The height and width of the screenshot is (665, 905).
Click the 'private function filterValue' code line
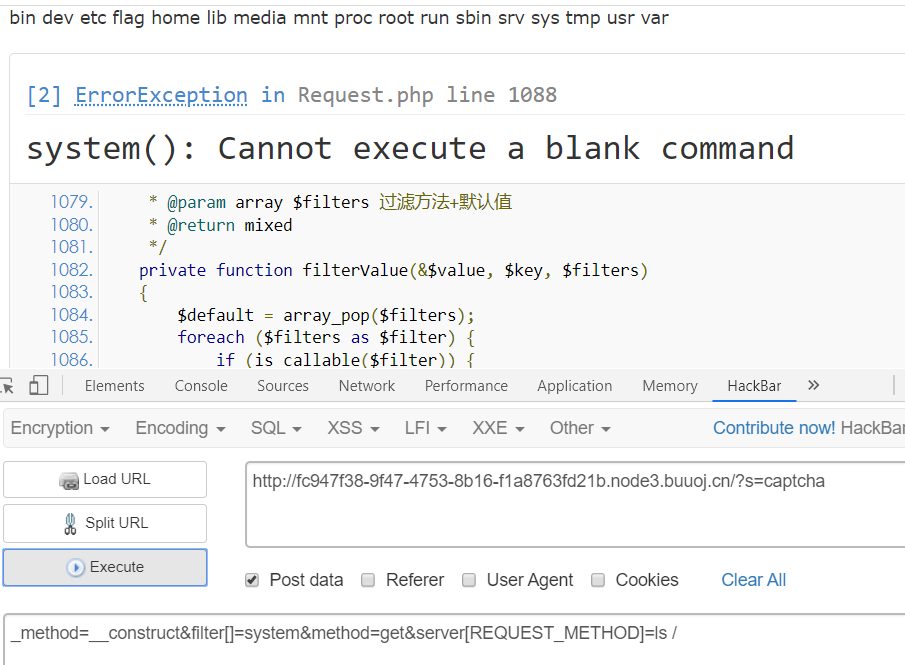point(394,270)
